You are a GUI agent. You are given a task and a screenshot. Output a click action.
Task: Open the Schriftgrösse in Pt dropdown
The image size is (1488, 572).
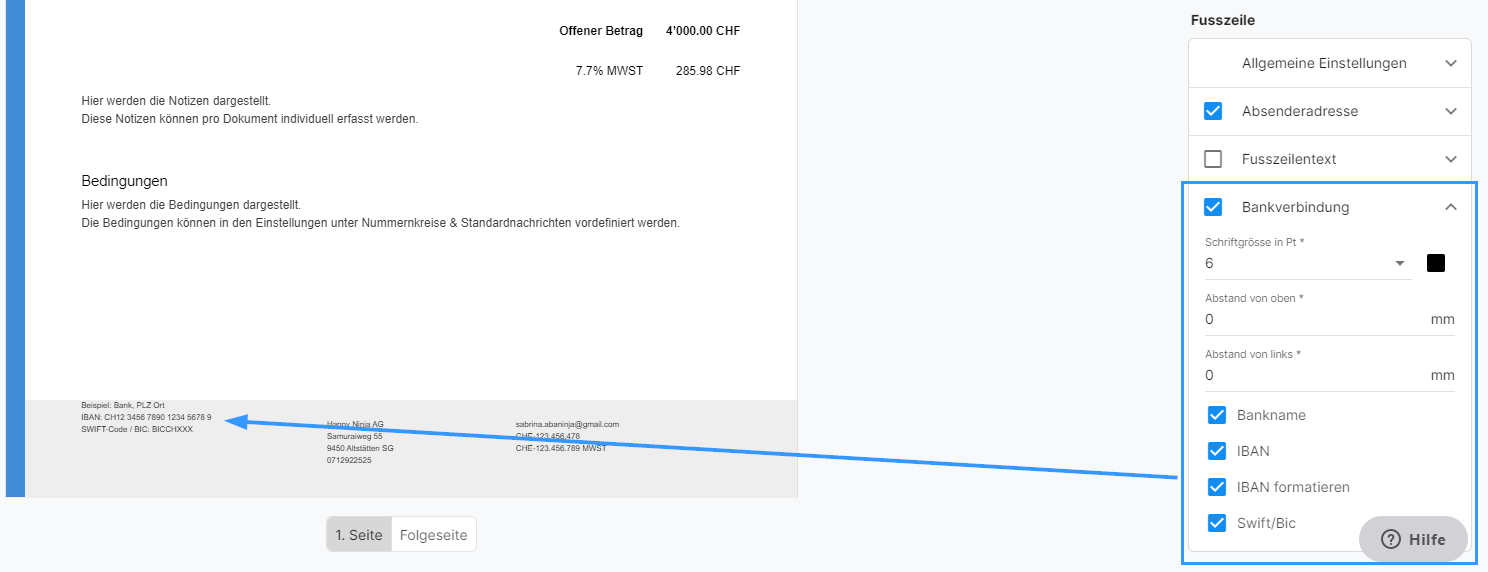coord(1308,264)
